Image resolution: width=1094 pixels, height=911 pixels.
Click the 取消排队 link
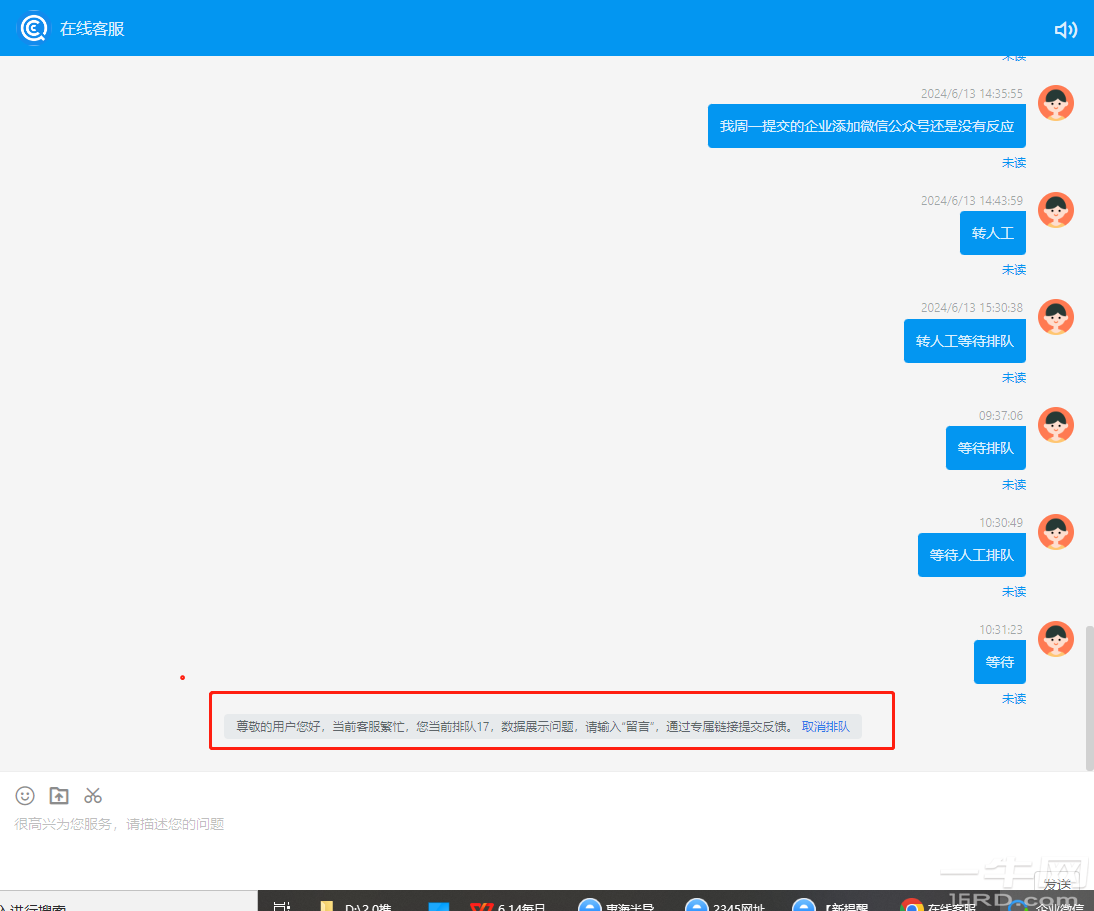click(x=825, y=727)
